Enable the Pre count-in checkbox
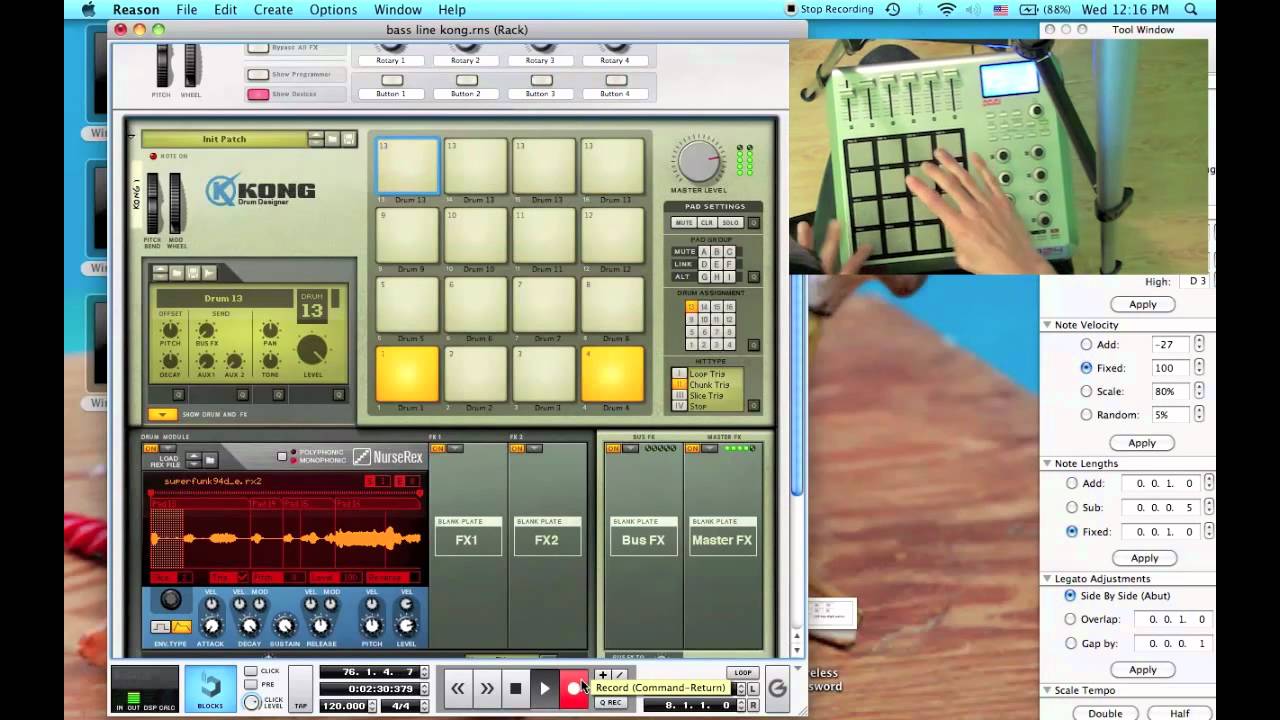1280x720 pixels. tap(251, 685)
